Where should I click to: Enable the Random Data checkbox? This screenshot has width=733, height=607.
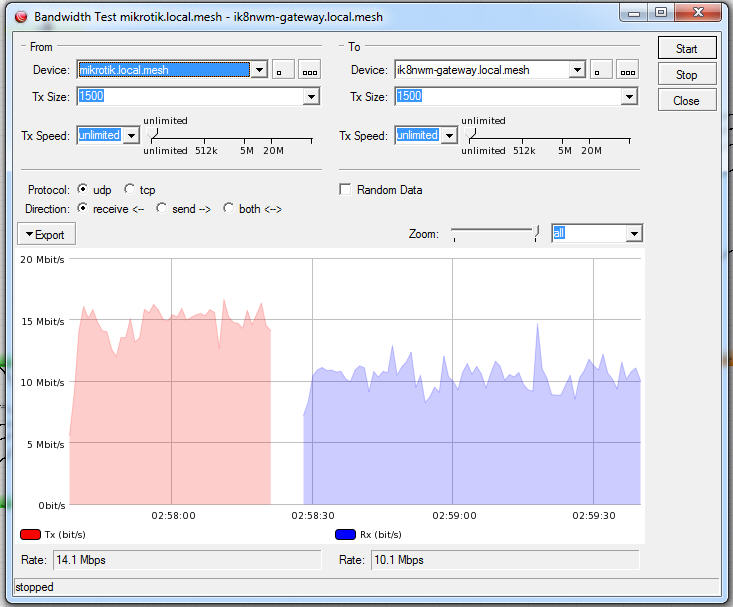coord(345,189)
